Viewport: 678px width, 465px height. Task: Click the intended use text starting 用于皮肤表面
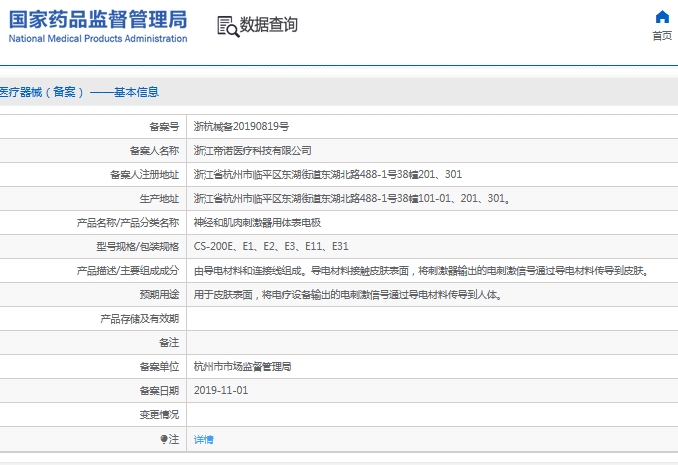pos(348,295)
